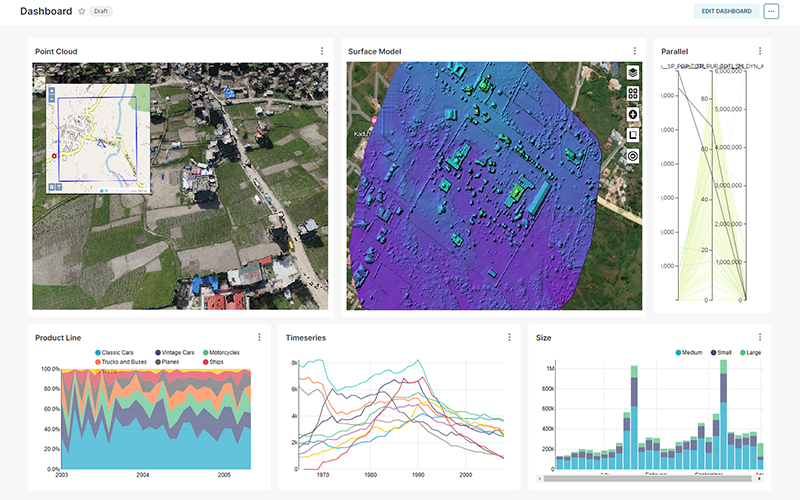This screenshot has width=800, height=500.
Task: Click the 6,000,000 axis label in Parallel
Action: click(x=729, y=71)
